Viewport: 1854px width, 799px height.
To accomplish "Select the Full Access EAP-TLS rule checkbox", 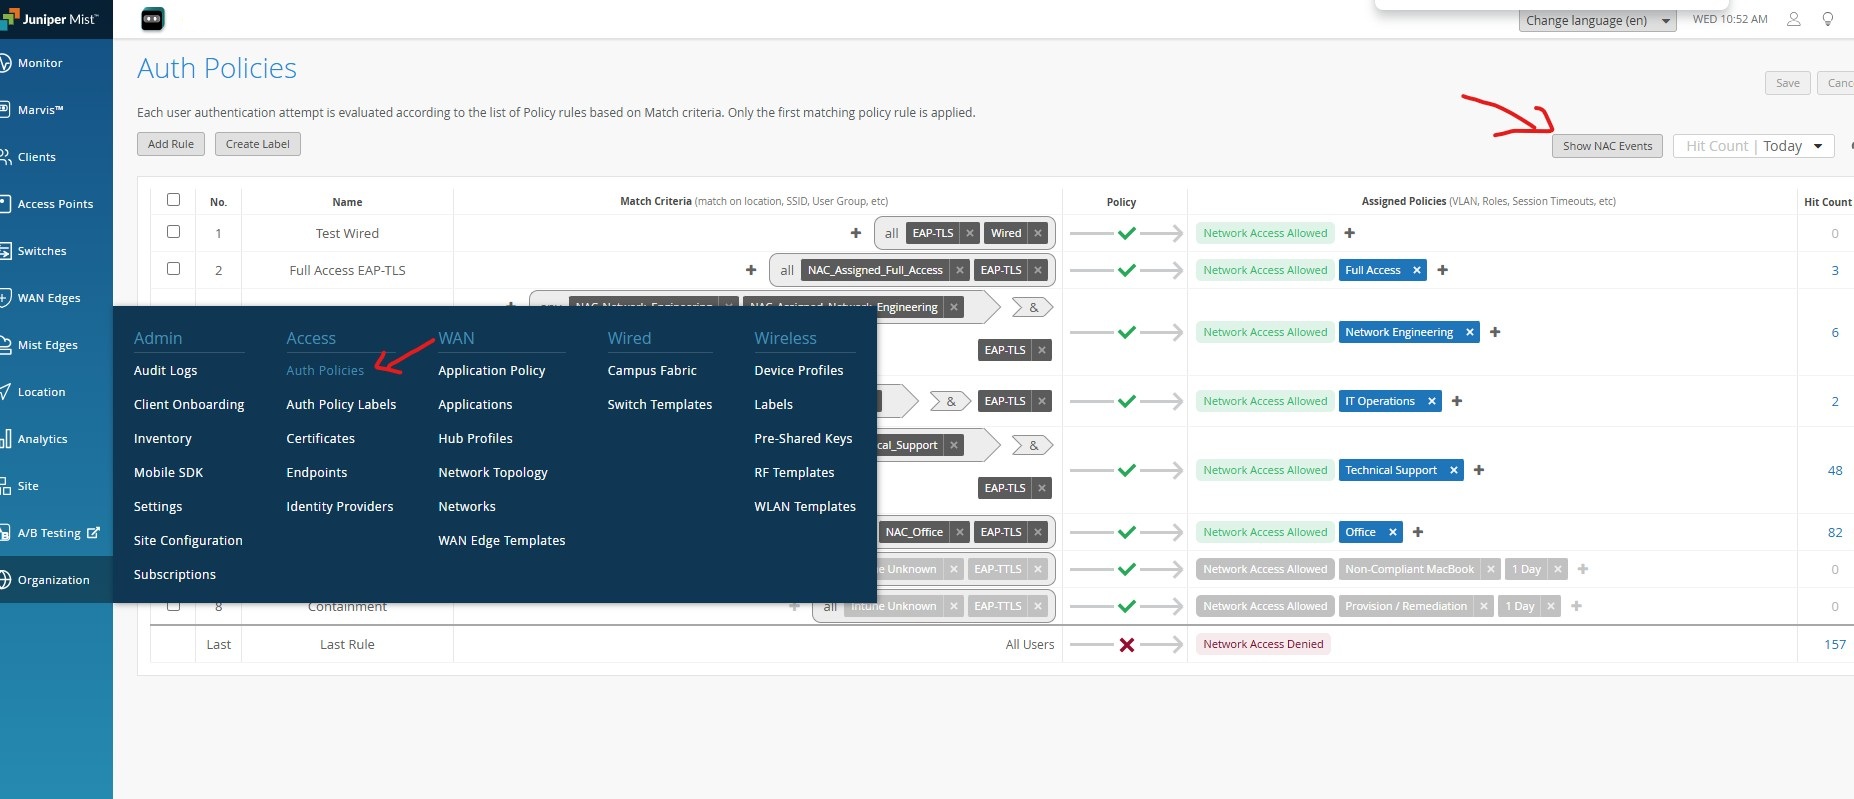I will tap(173, 269).
